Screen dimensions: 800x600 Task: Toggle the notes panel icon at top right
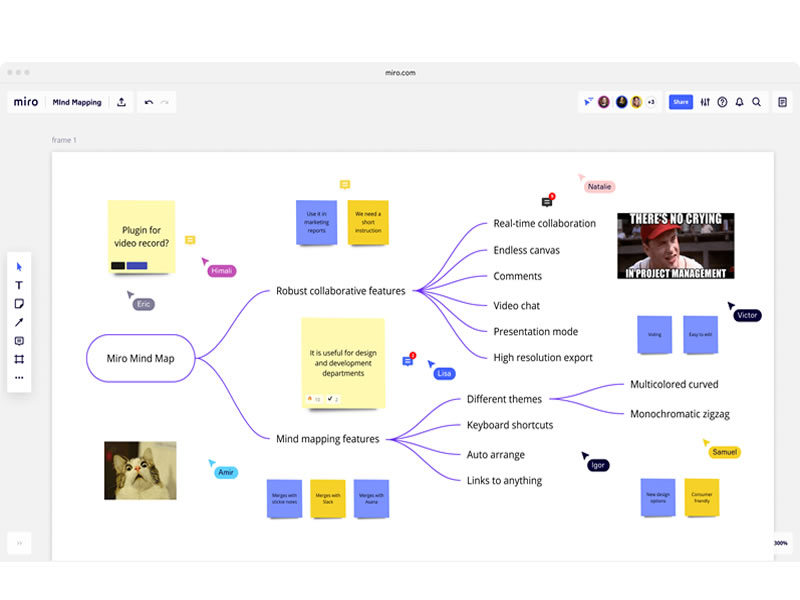click(782, 102)
